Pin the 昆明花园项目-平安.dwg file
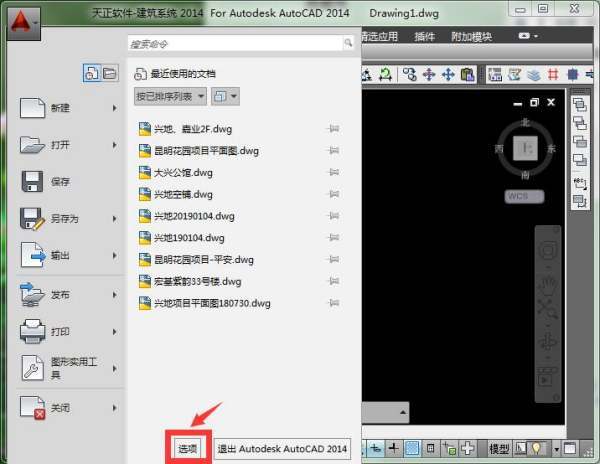This screenshot has height=464, width=600. pos(334,259)
